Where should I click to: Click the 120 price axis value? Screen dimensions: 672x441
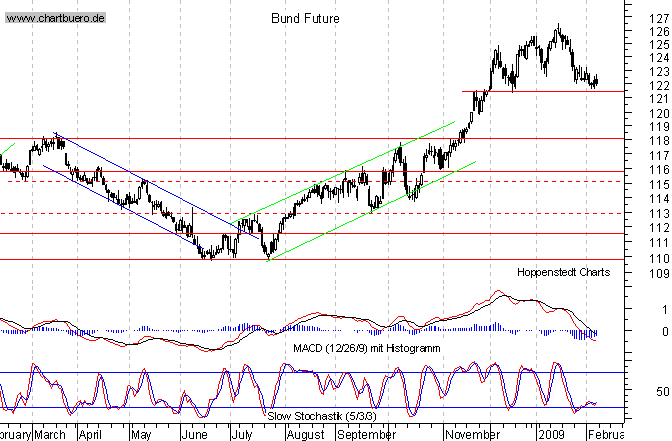coord(659,113)
